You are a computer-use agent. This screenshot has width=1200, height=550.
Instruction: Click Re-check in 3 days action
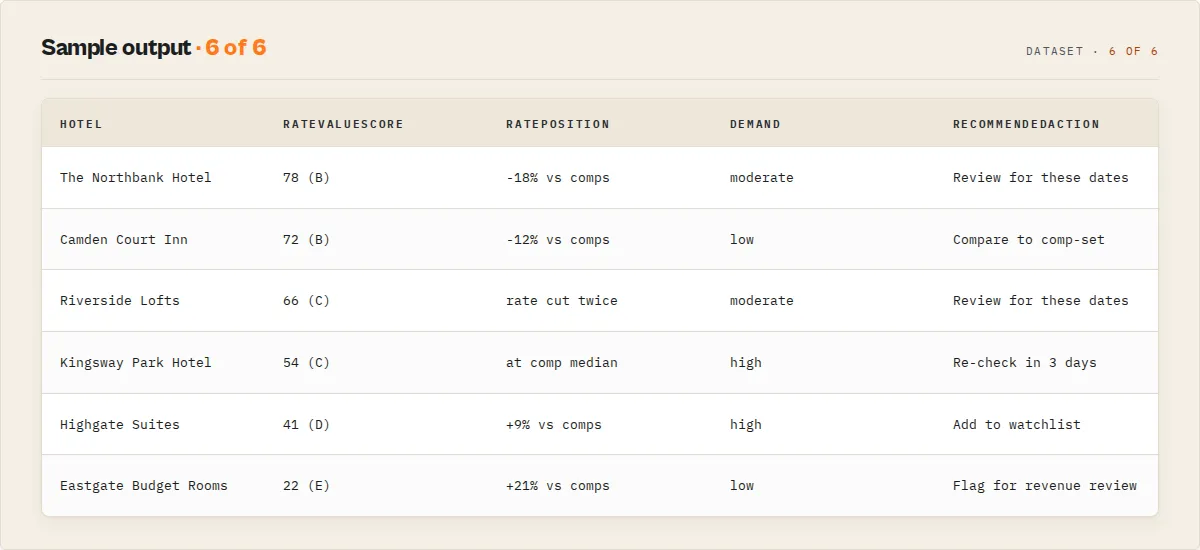tap(1025, 363)
